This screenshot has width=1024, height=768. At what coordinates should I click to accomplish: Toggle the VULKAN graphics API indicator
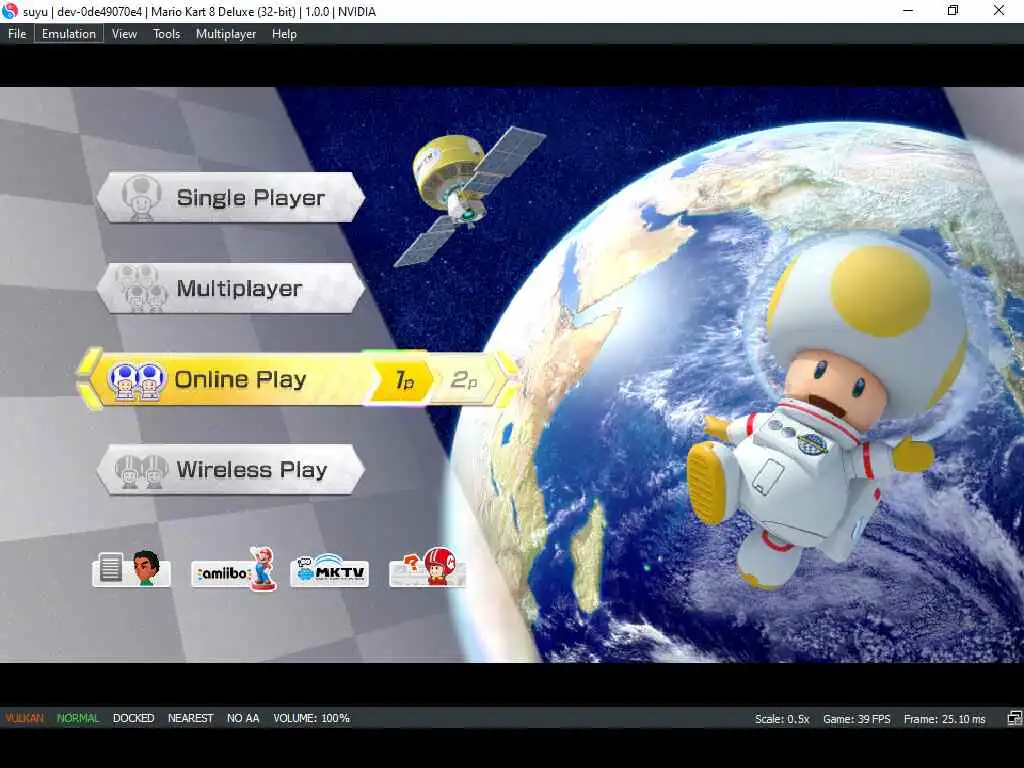pos(25,718)
